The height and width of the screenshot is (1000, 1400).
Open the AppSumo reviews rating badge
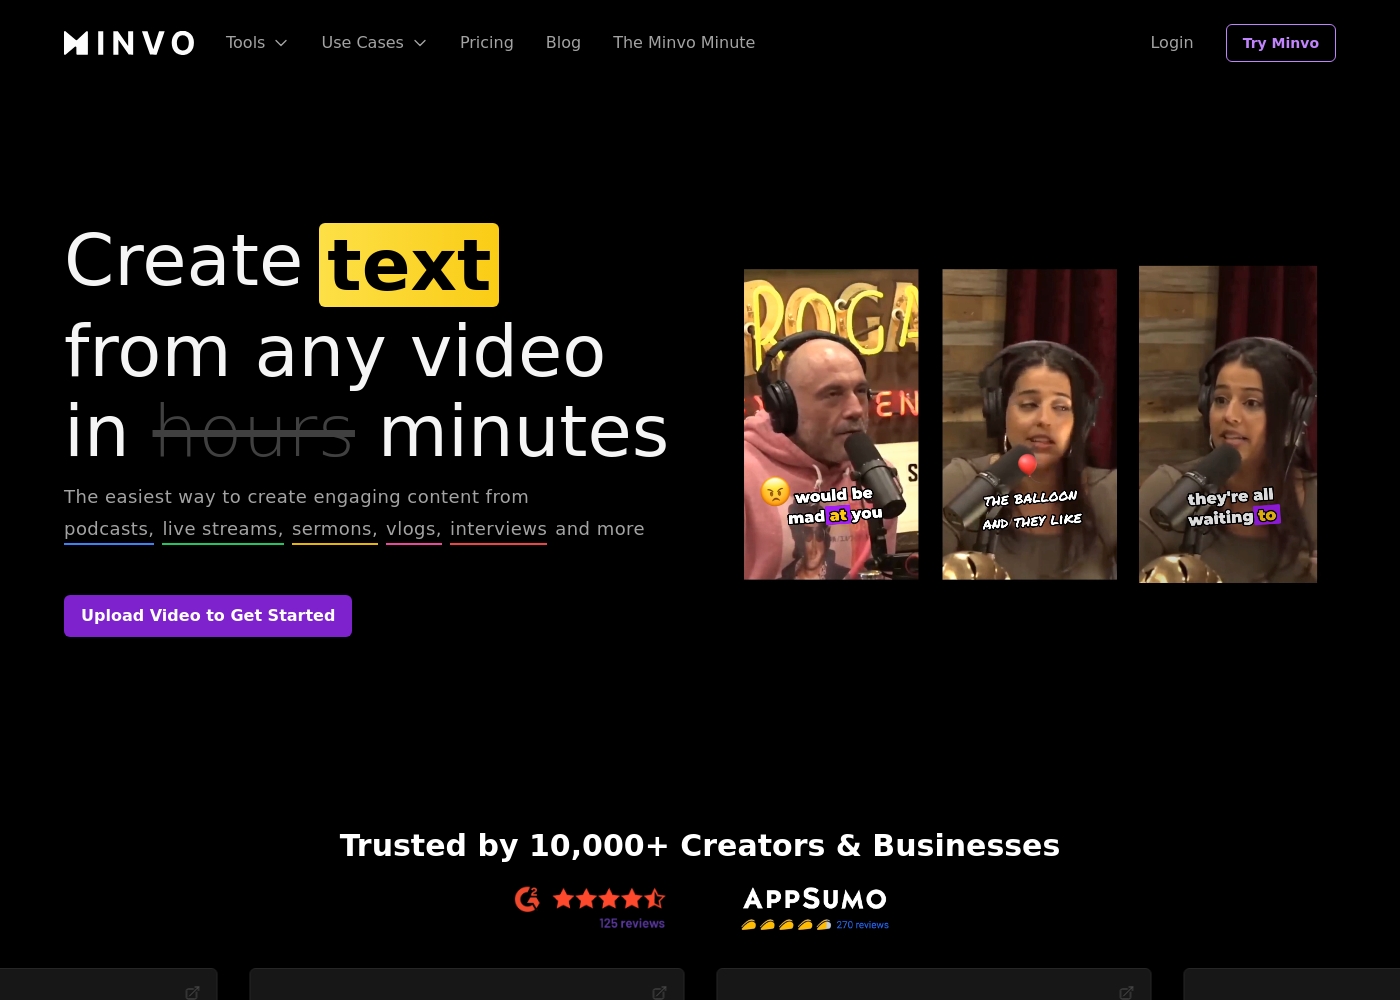pyautogui.click(x=815, y=908)
